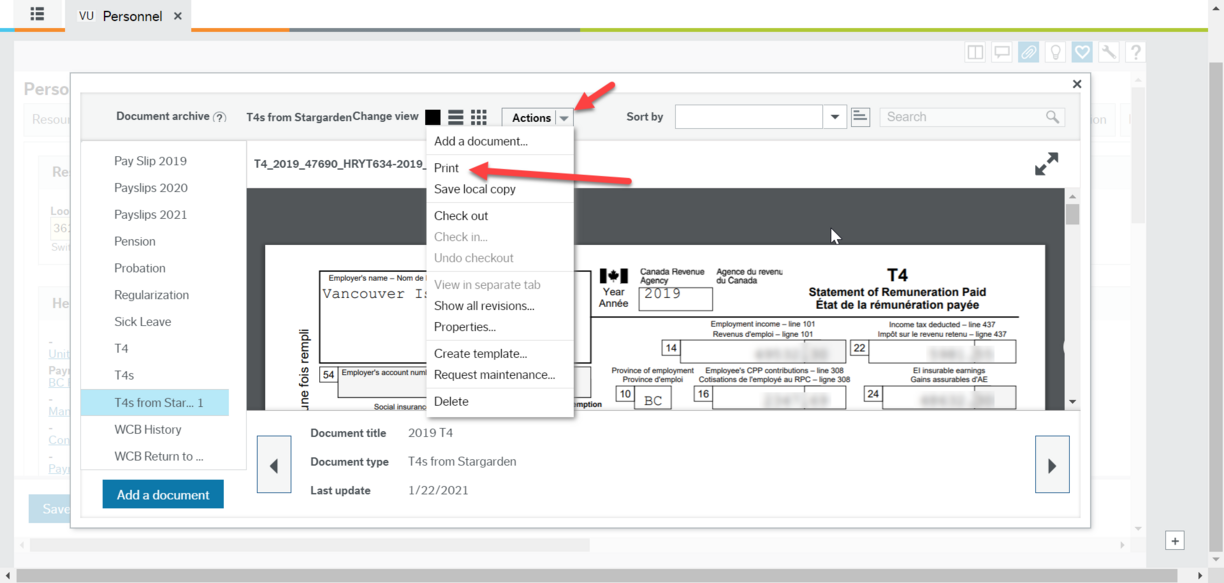Open the help question mark icon
Screen dimensions: 1224x583
click(1135, 51)
